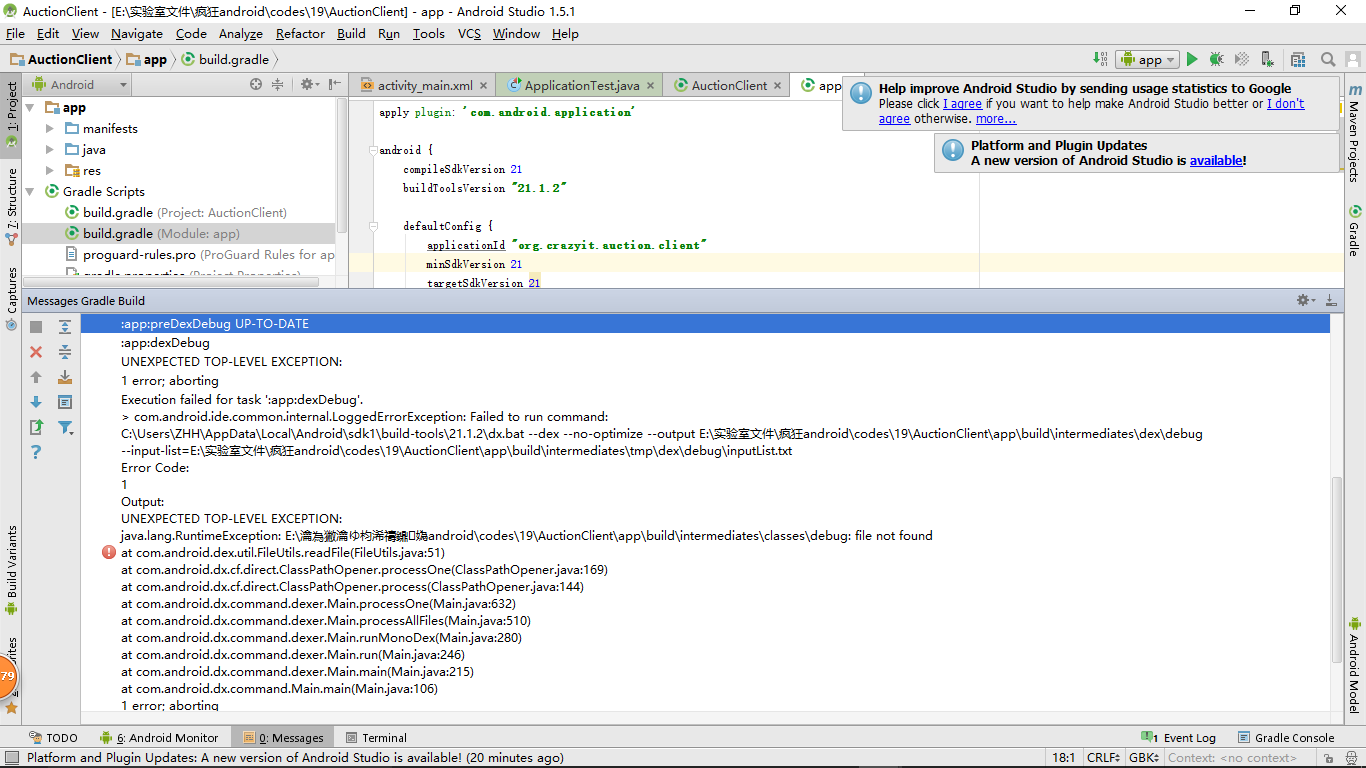1366x768 pixels.
Task: Click 'available' update link
Action: 1216,161
